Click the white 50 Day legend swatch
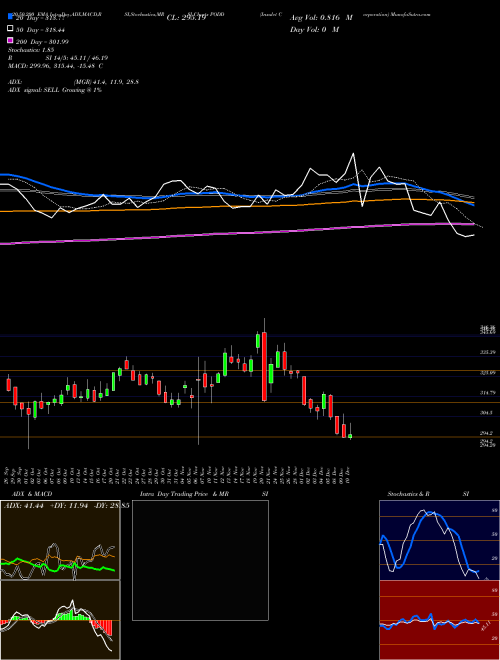Screen dimensions: 500x660 tap(10, 29)
